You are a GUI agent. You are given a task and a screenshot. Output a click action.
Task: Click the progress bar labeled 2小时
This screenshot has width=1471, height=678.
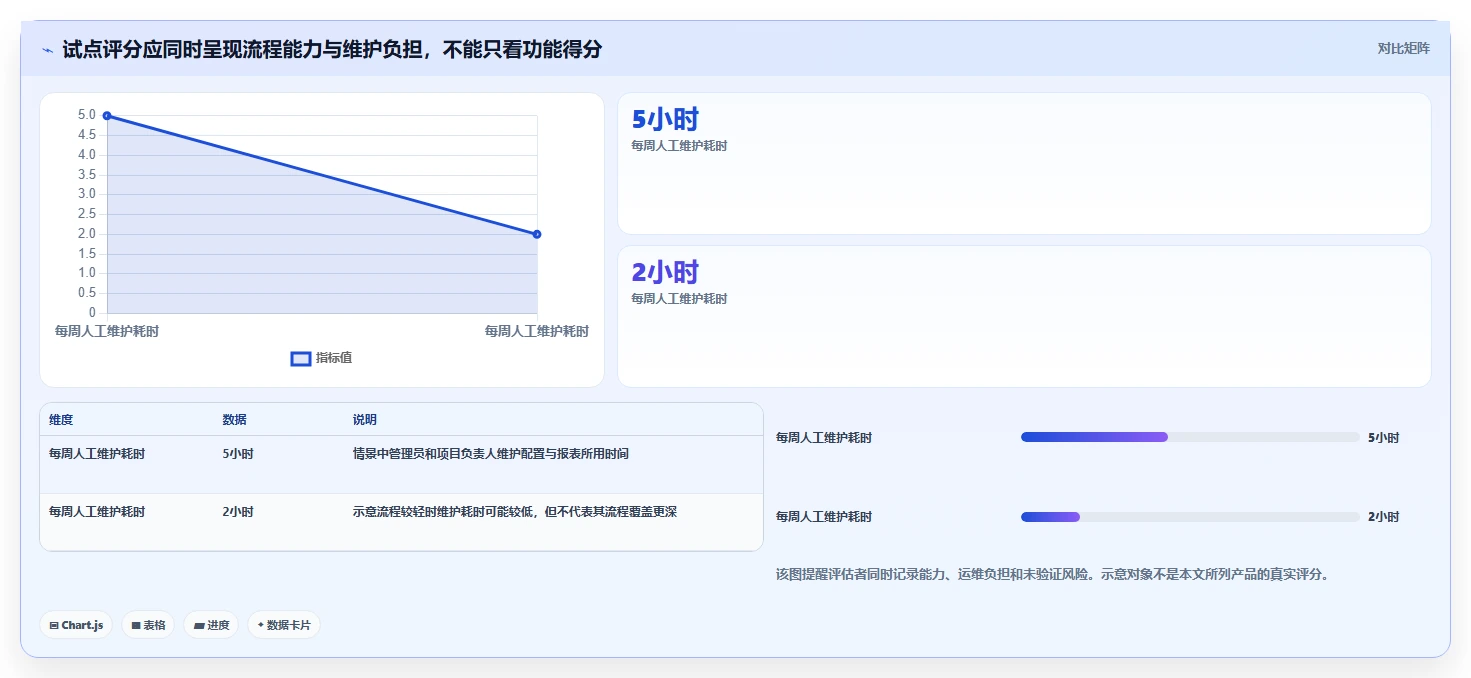tap(1190, 517)
